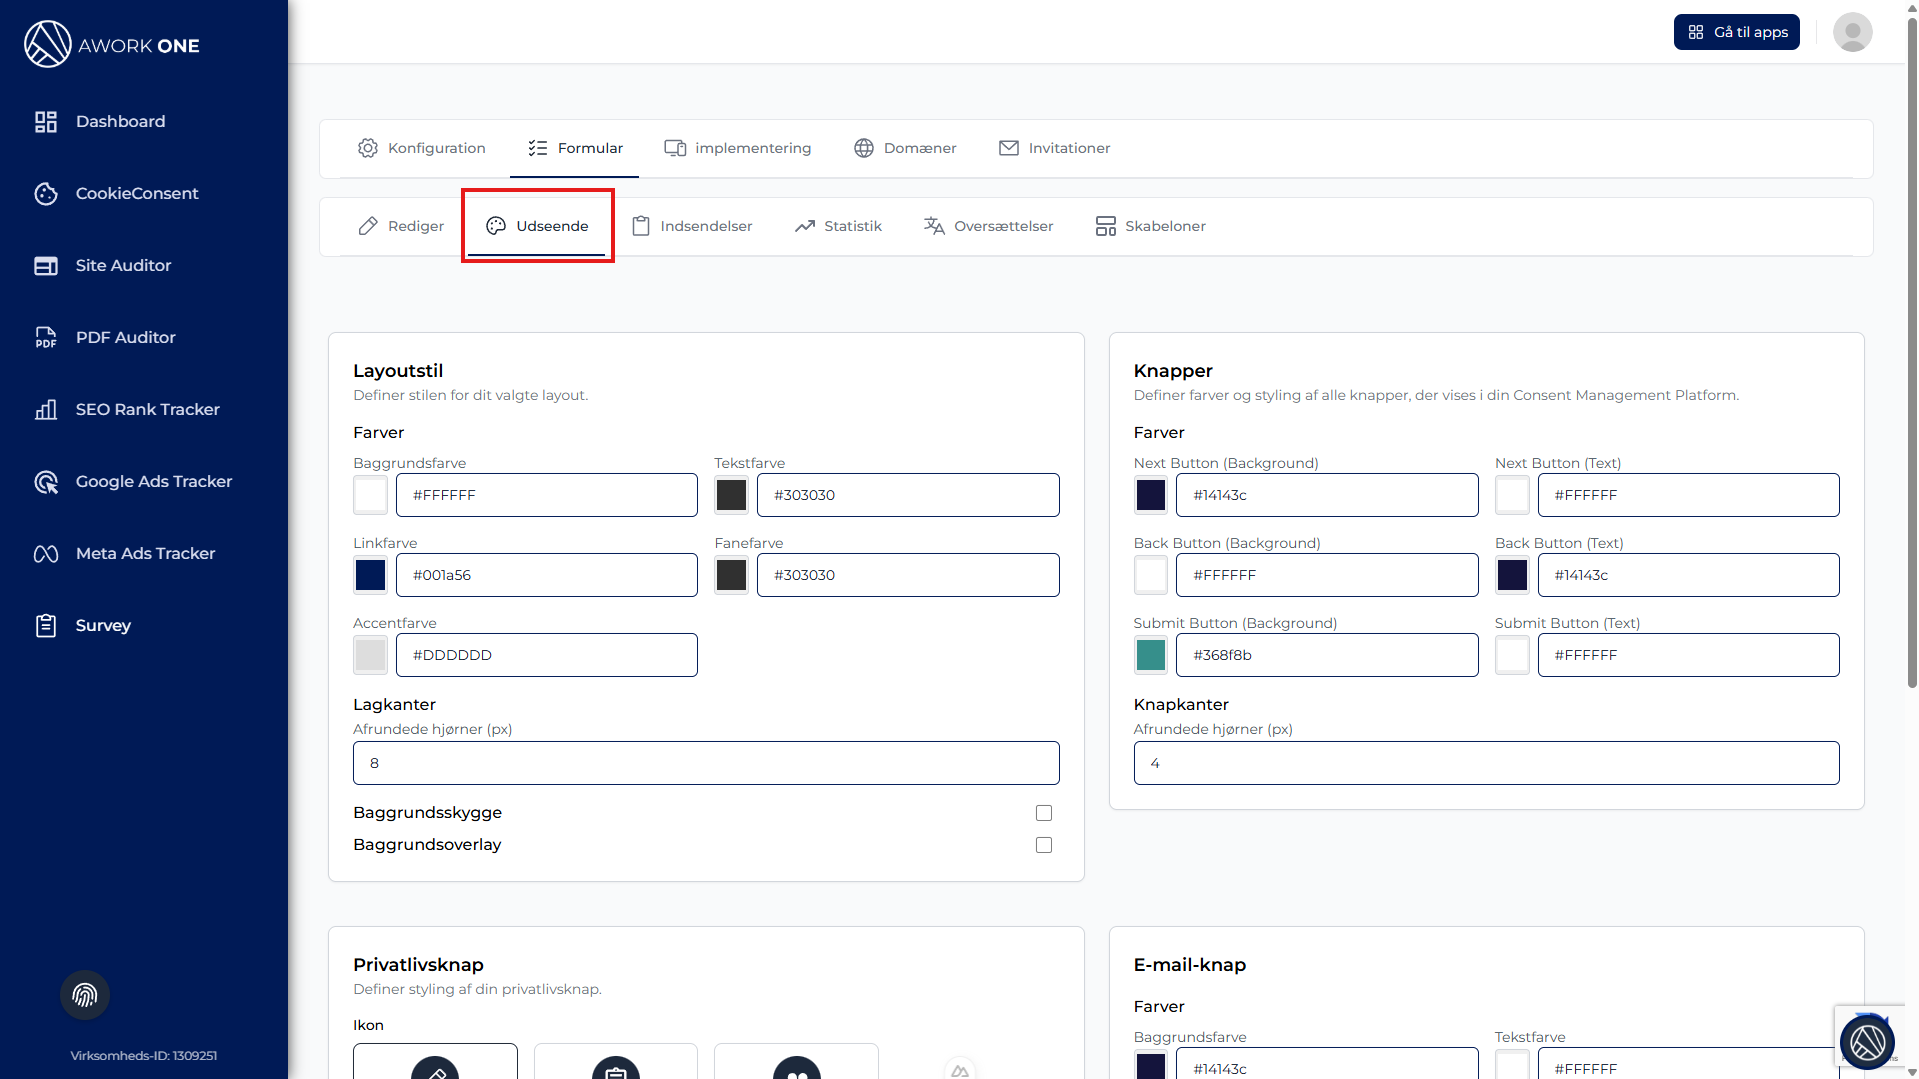Viewport: 1919px width, 1079px height.
Task: Open the Oversættelser tab
Action: tap(988, 226)
